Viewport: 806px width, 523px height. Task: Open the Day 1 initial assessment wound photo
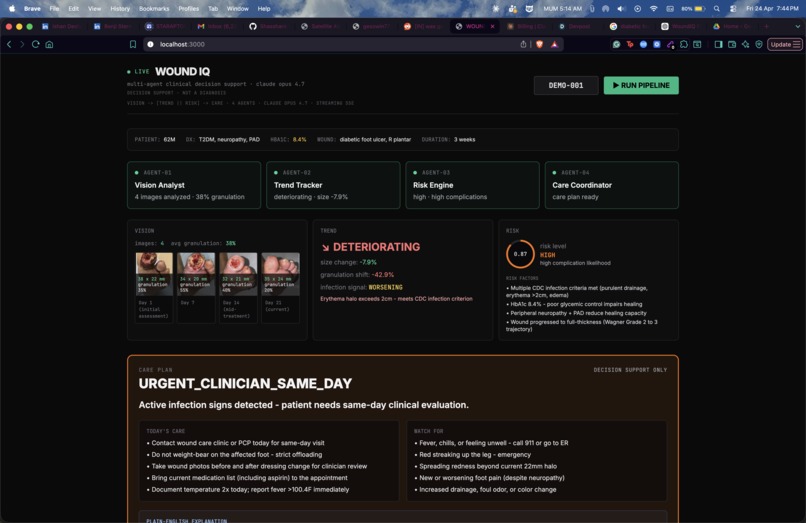pos(154,274)
